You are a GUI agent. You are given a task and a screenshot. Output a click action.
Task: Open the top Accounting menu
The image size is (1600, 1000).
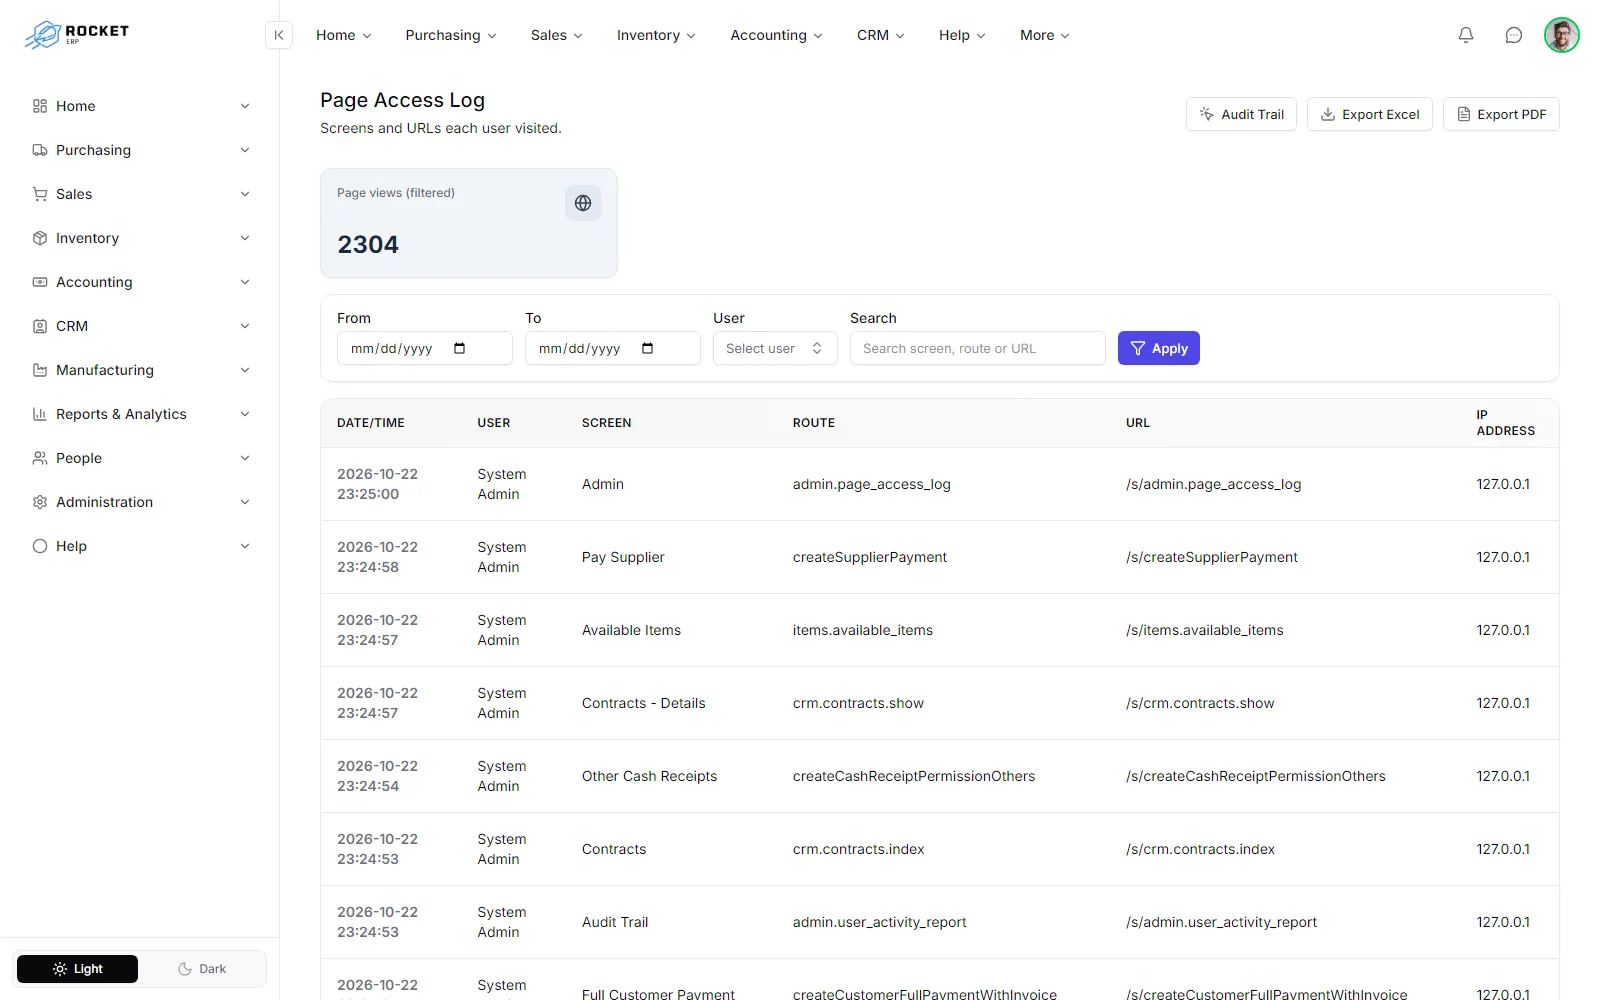777,35
